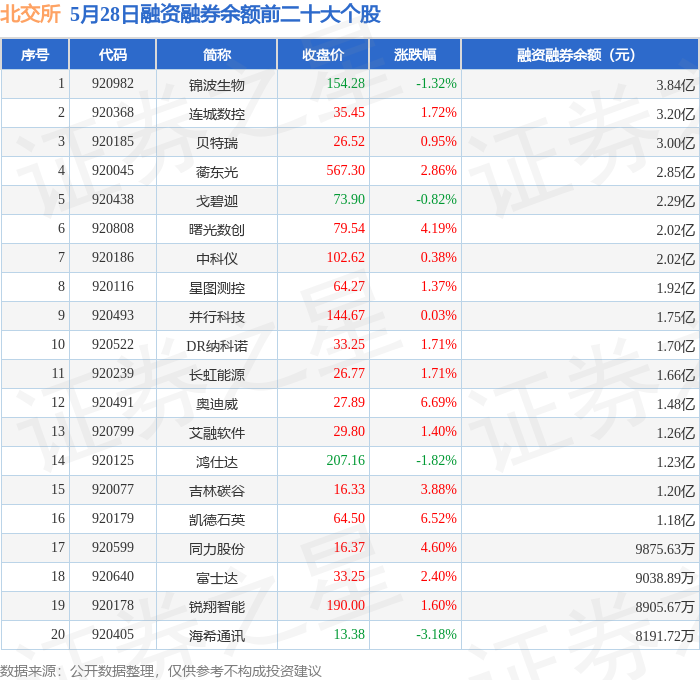Image resolution: width=700 pixels, height=680 pixels.
Task: Click 6.69% change for 奥迪威
Action: 438,402
